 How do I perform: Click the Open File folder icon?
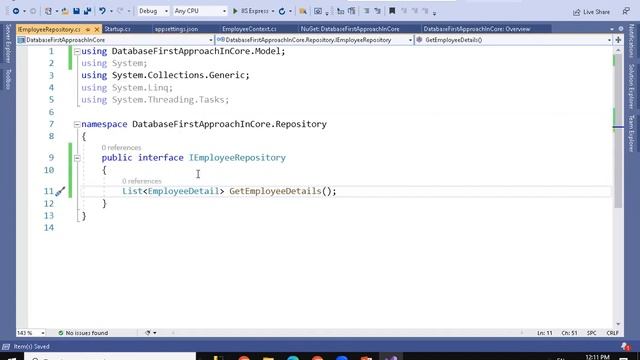tap(65, 11)
